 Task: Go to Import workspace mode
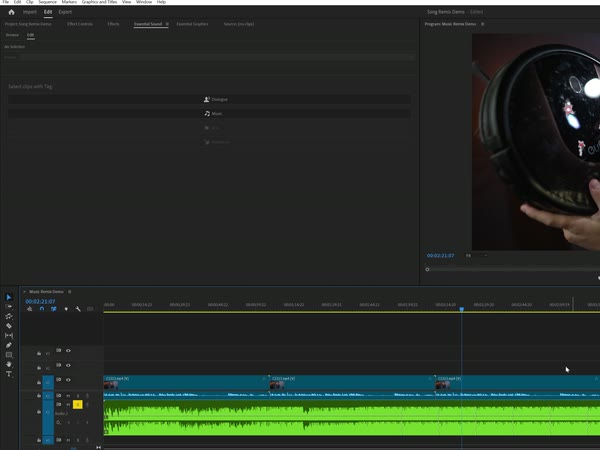[x=30, y=12]
